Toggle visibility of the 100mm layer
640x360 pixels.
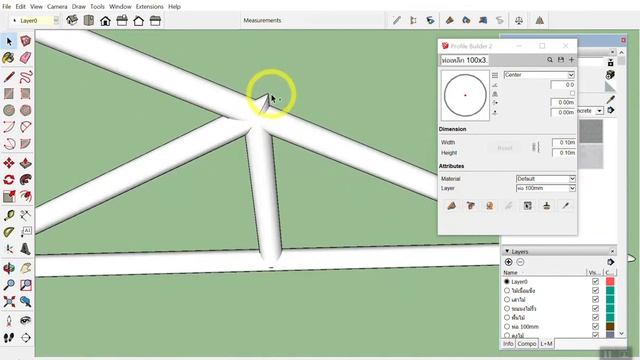596,327
